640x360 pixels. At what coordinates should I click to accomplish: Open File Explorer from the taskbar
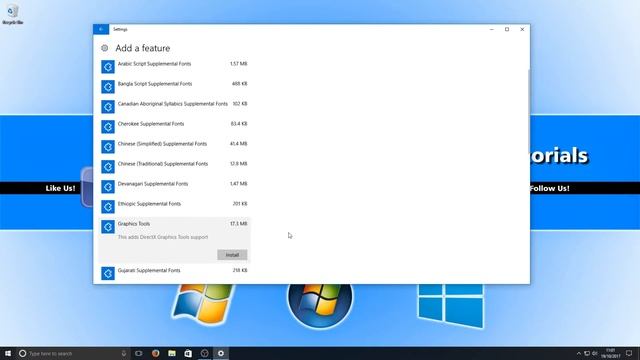click(x=172, y=353)
